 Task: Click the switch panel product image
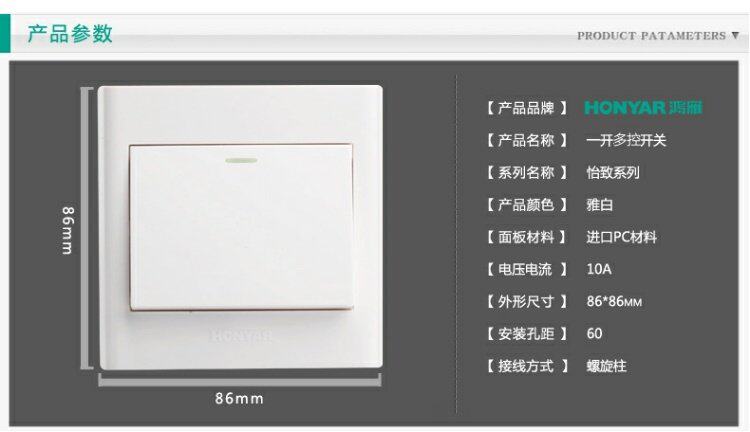tap(240, 227)
